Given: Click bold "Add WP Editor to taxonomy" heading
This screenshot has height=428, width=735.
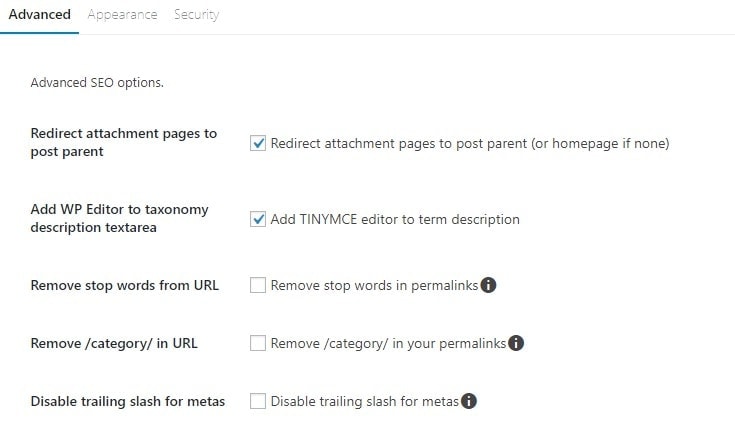Looking at the screenshot, I should (119, 209).
